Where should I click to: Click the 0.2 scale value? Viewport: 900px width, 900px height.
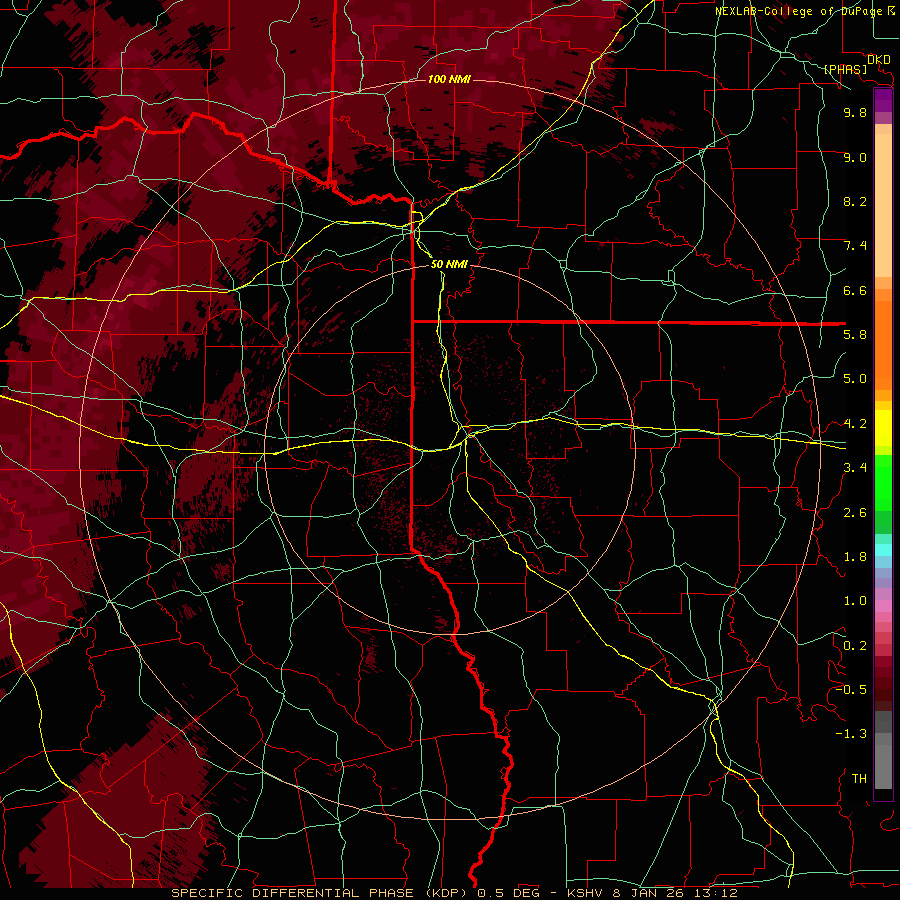tap(855, 646)
